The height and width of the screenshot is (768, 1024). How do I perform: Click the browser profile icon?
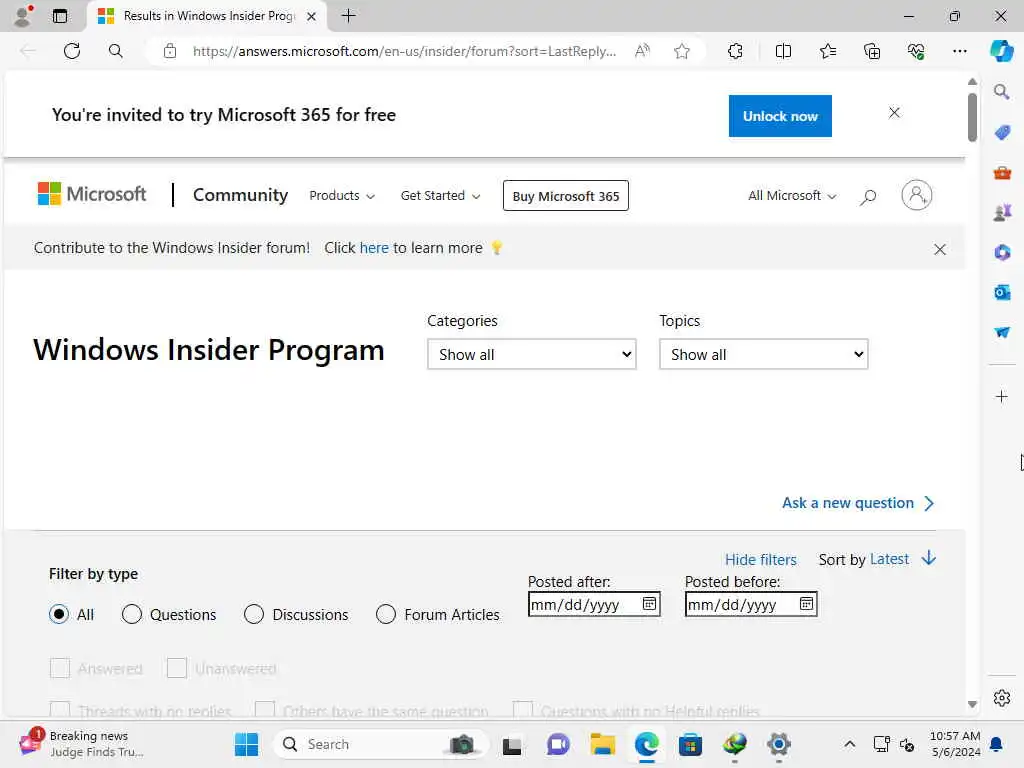click(x=24, y=16)
